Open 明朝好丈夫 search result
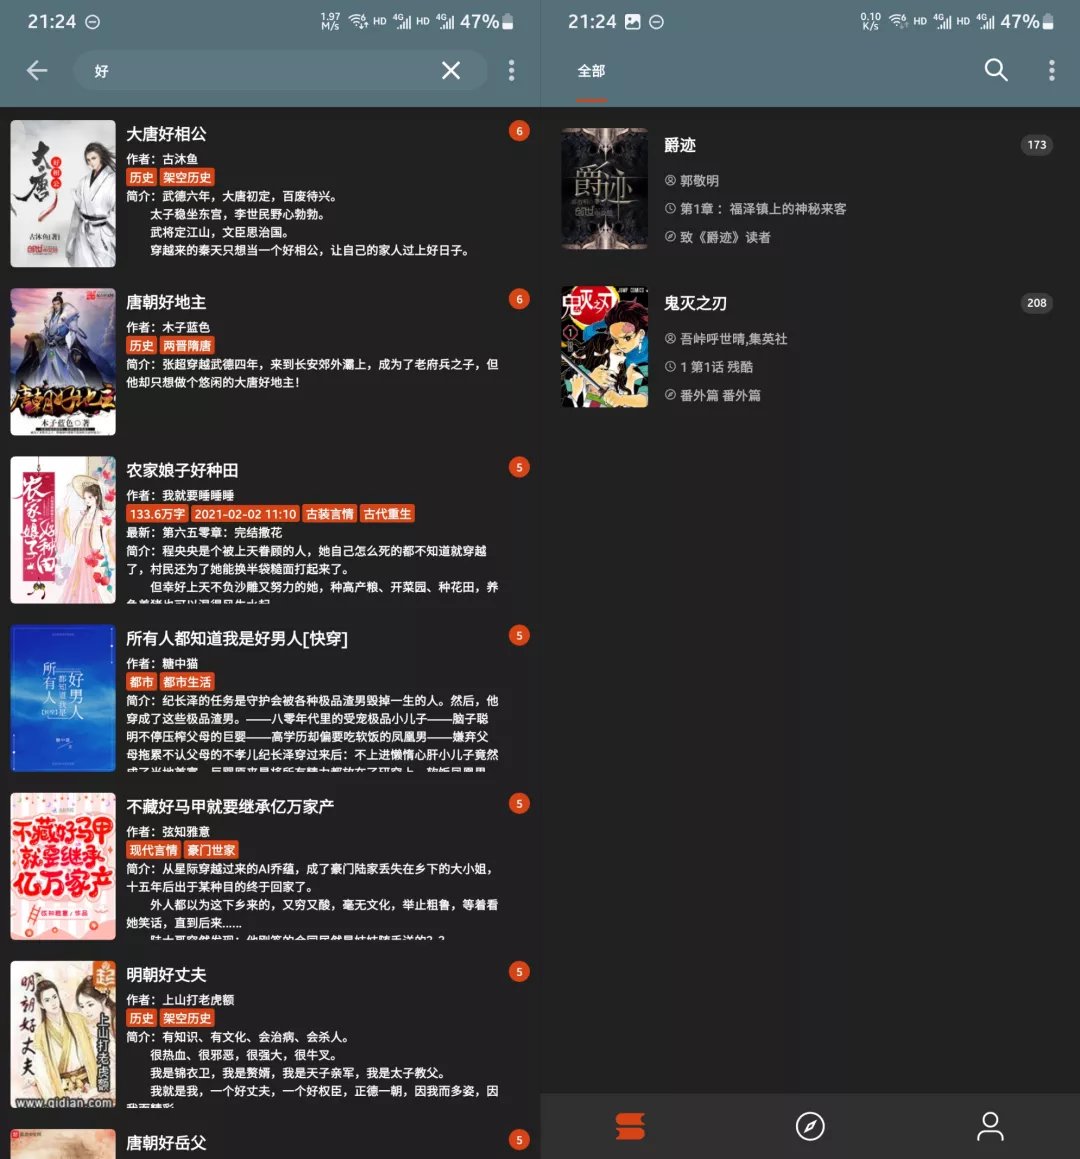 click(166, 975)
